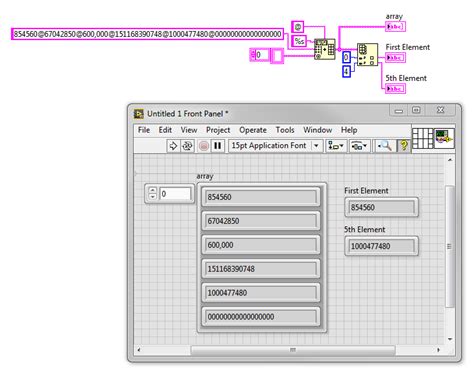Click the 5th Element indicator value

(x=381, y=246)
